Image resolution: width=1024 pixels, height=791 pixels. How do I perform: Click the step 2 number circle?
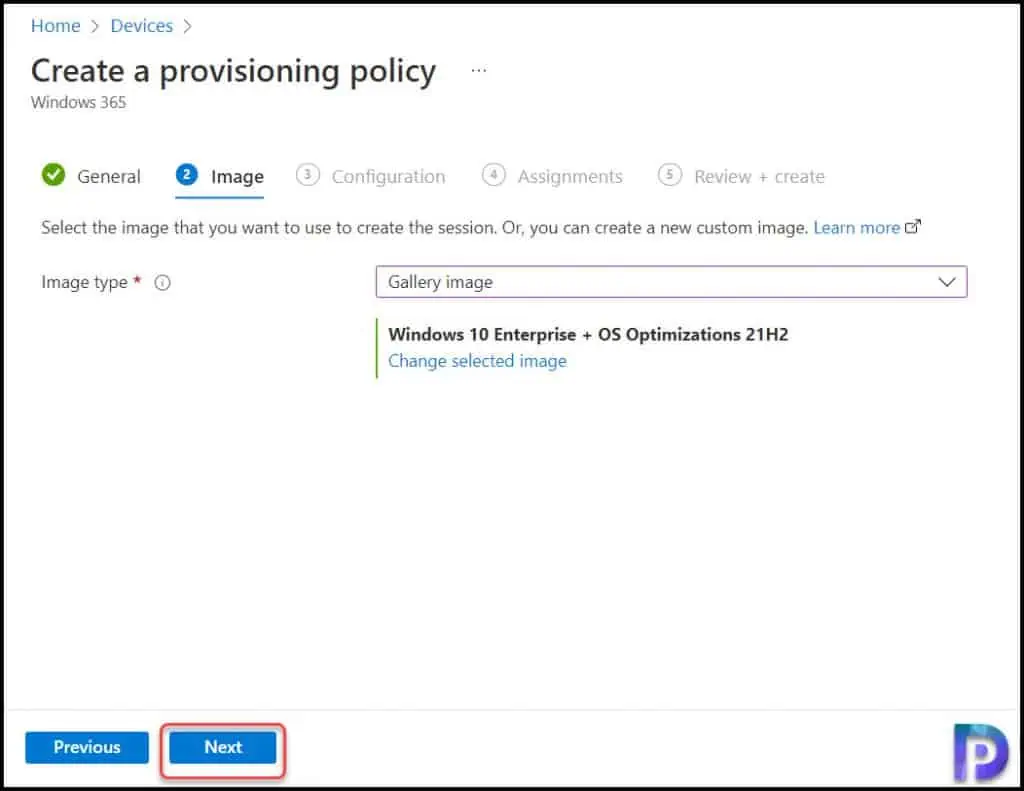[x=186, y=174]
